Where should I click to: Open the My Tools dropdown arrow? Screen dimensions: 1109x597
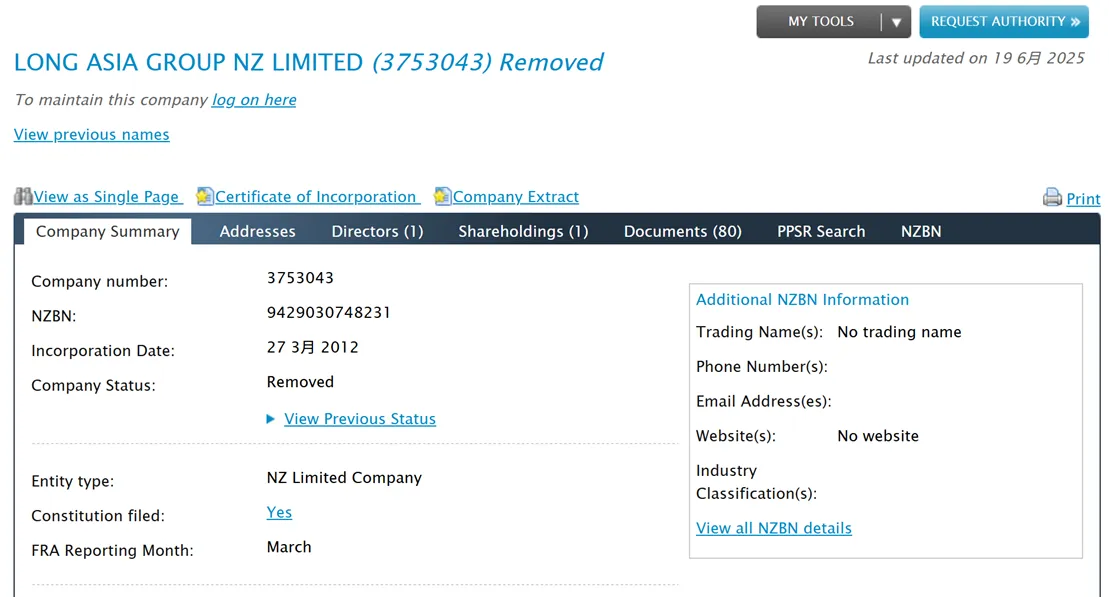pyautogui.click(x=896, y=22)
